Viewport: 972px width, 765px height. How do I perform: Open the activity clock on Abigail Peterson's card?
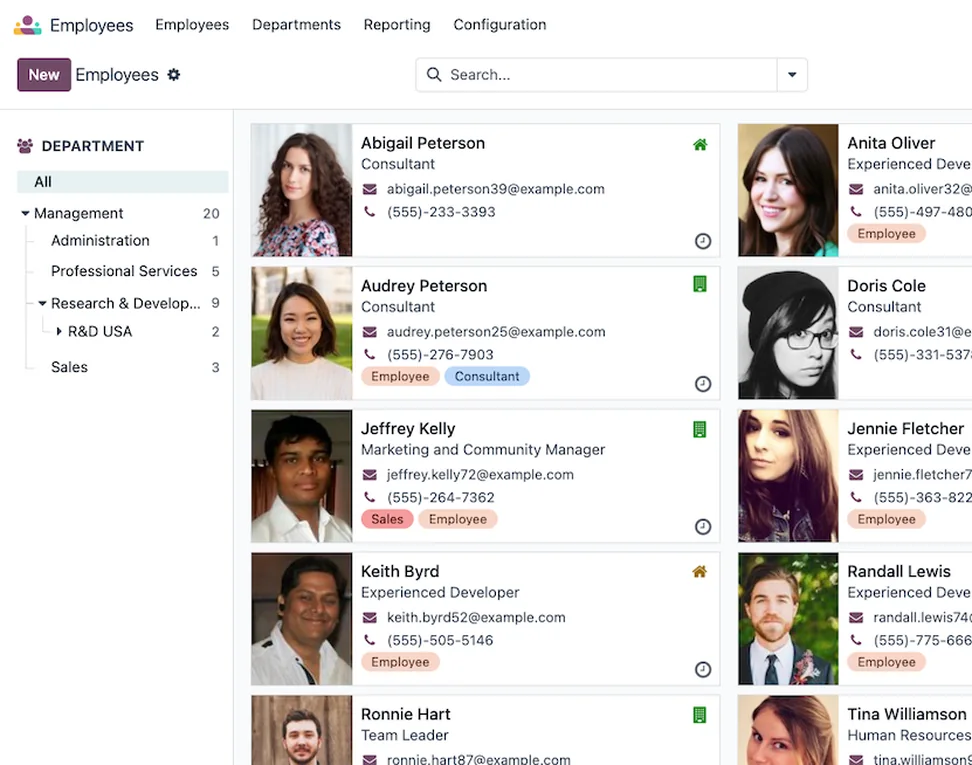coord(702,241)
